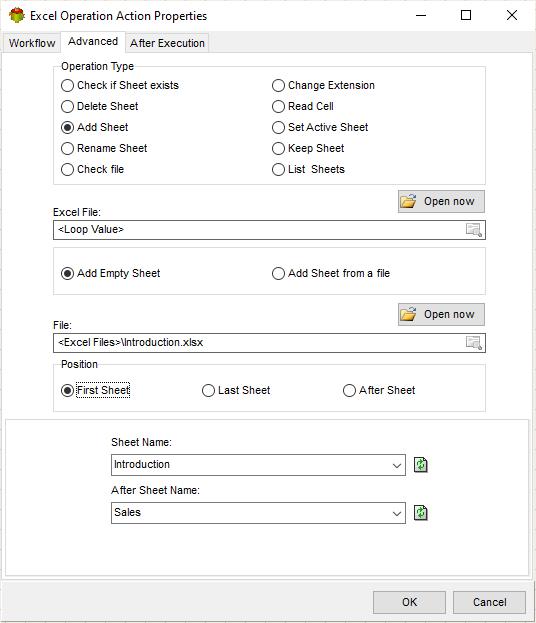Image resolution: width=536 pixels, height=623 pixels.
Task: Set position to After Sheet
Action: [x=379, y=390]
